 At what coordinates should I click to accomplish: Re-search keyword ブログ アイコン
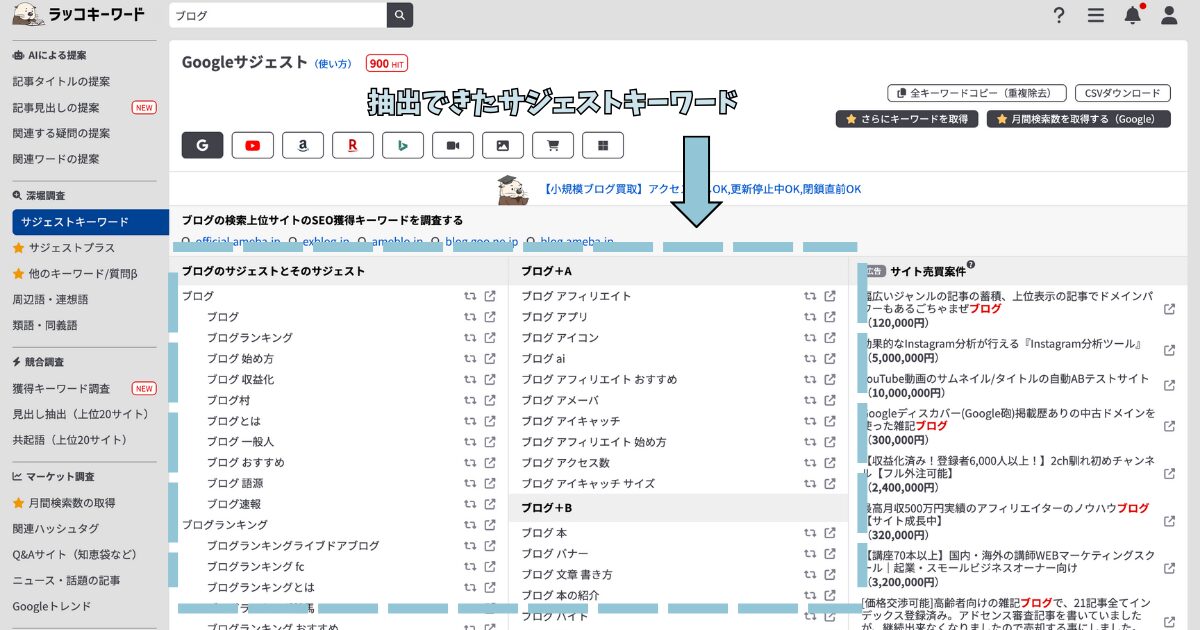[x=810, y=338]
